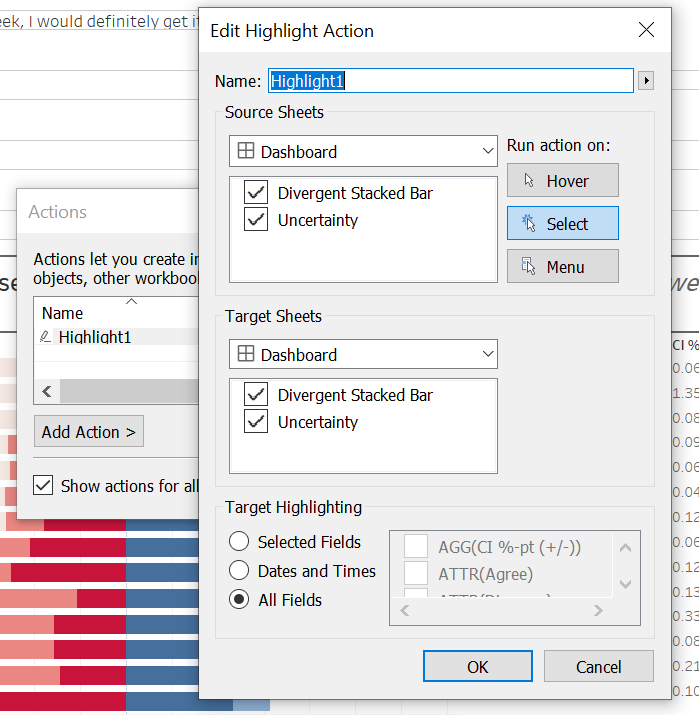Toggle Show actions for all checkbox
Screen dimensions: 699x715
tap(43, 486)
